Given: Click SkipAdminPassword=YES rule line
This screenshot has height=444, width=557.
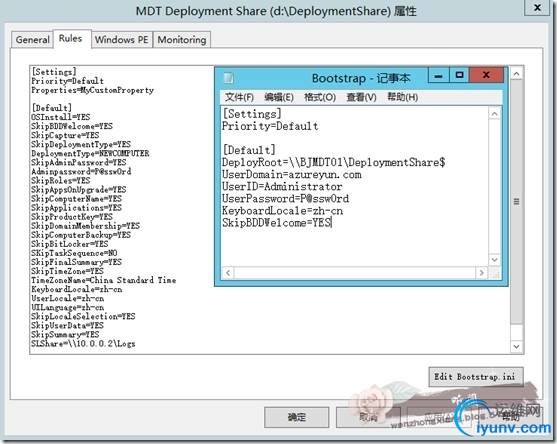Looking at the screenshot, I should pos(79,162).
